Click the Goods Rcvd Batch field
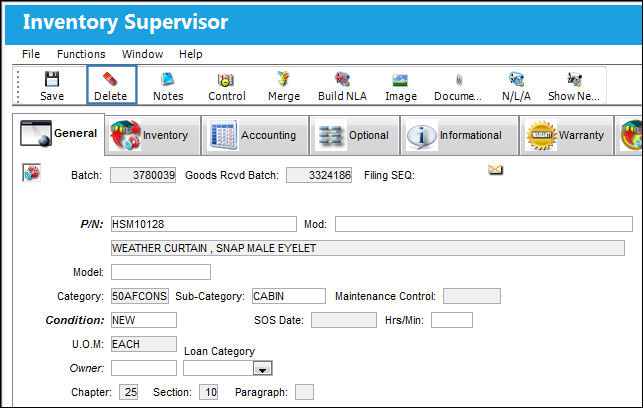Screen dimensions: 643x408 [x=319, y=175]
